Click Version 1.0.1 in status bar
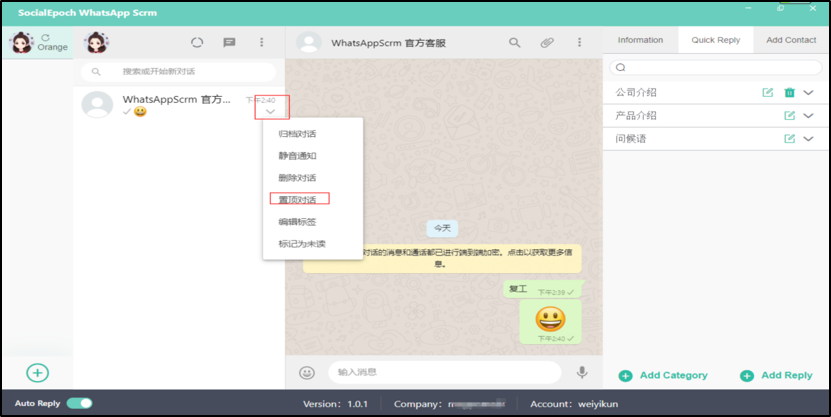The image size is (831, 417). pyautogui.click(x=335, y=404)
